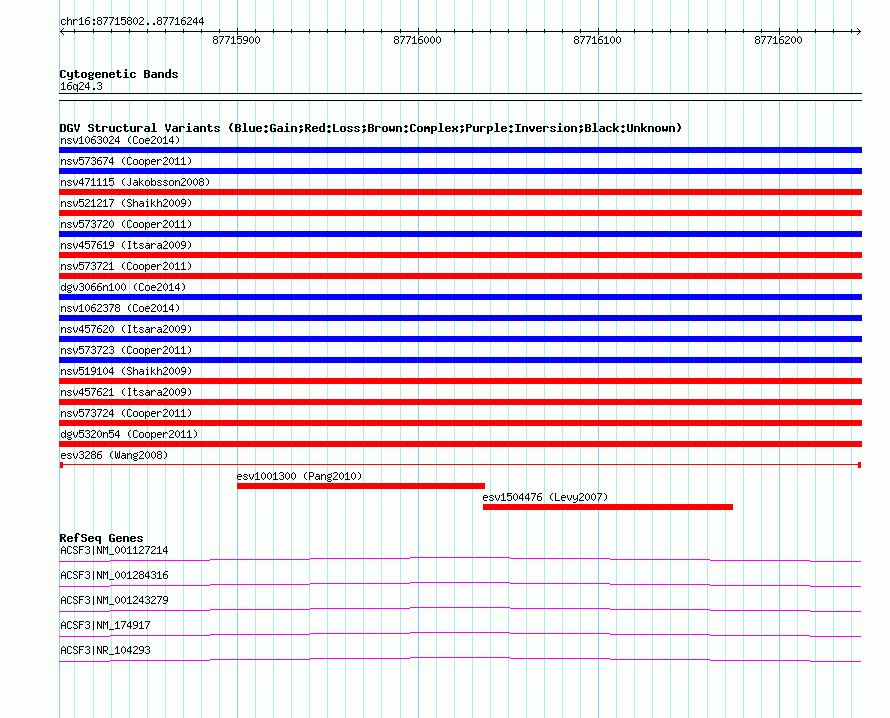The height and width of the screenshot is (718, 890).
Task: Click ruler position 87716200
Action: [x=778, y=40]
